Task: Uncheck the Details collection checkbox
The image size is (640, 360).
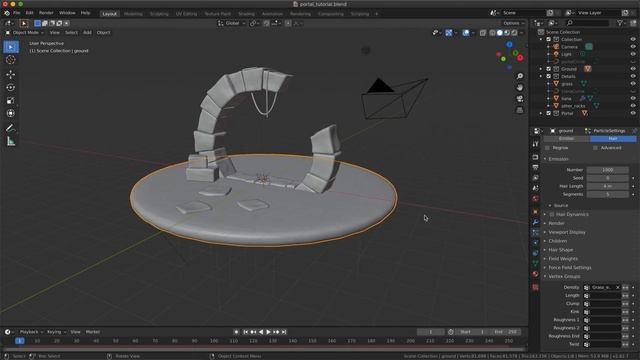Action: 549,76
